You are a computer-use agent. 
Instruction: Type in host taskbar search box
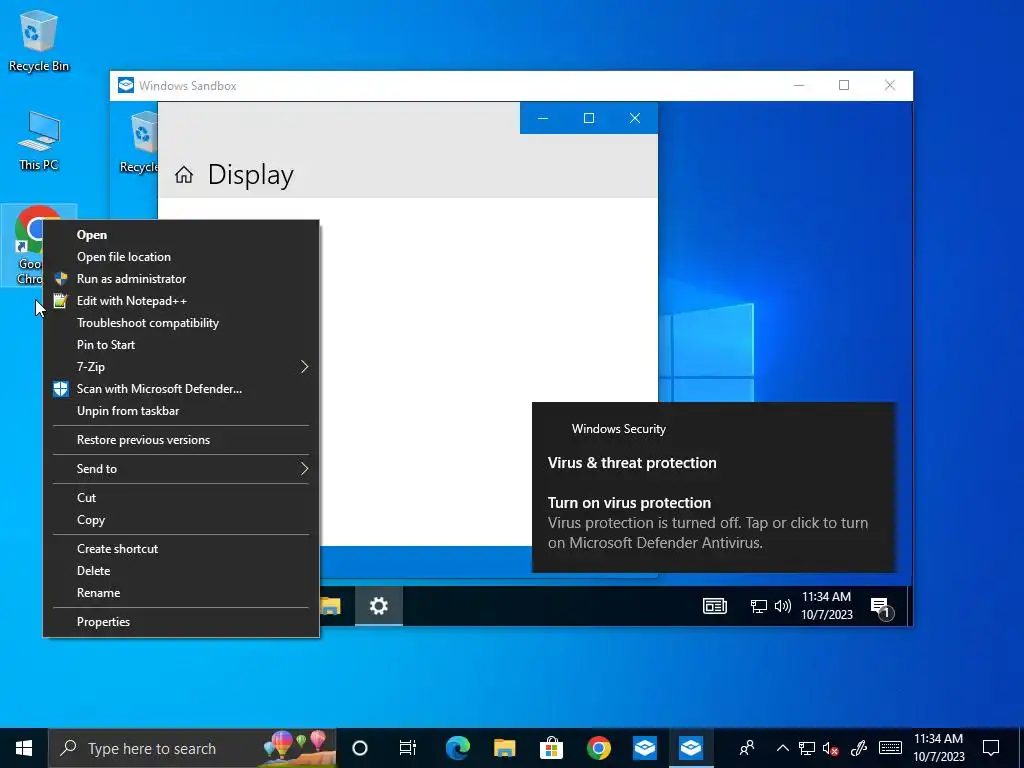click(x=192, y=748)
